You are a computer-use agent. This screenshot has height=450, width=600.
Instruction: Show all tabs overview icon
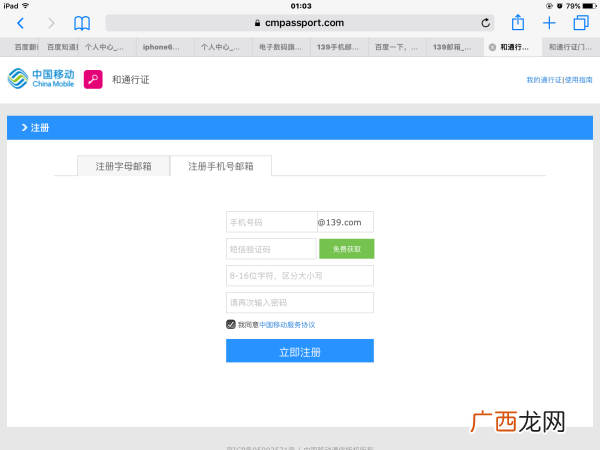click(x=581, y=23)
